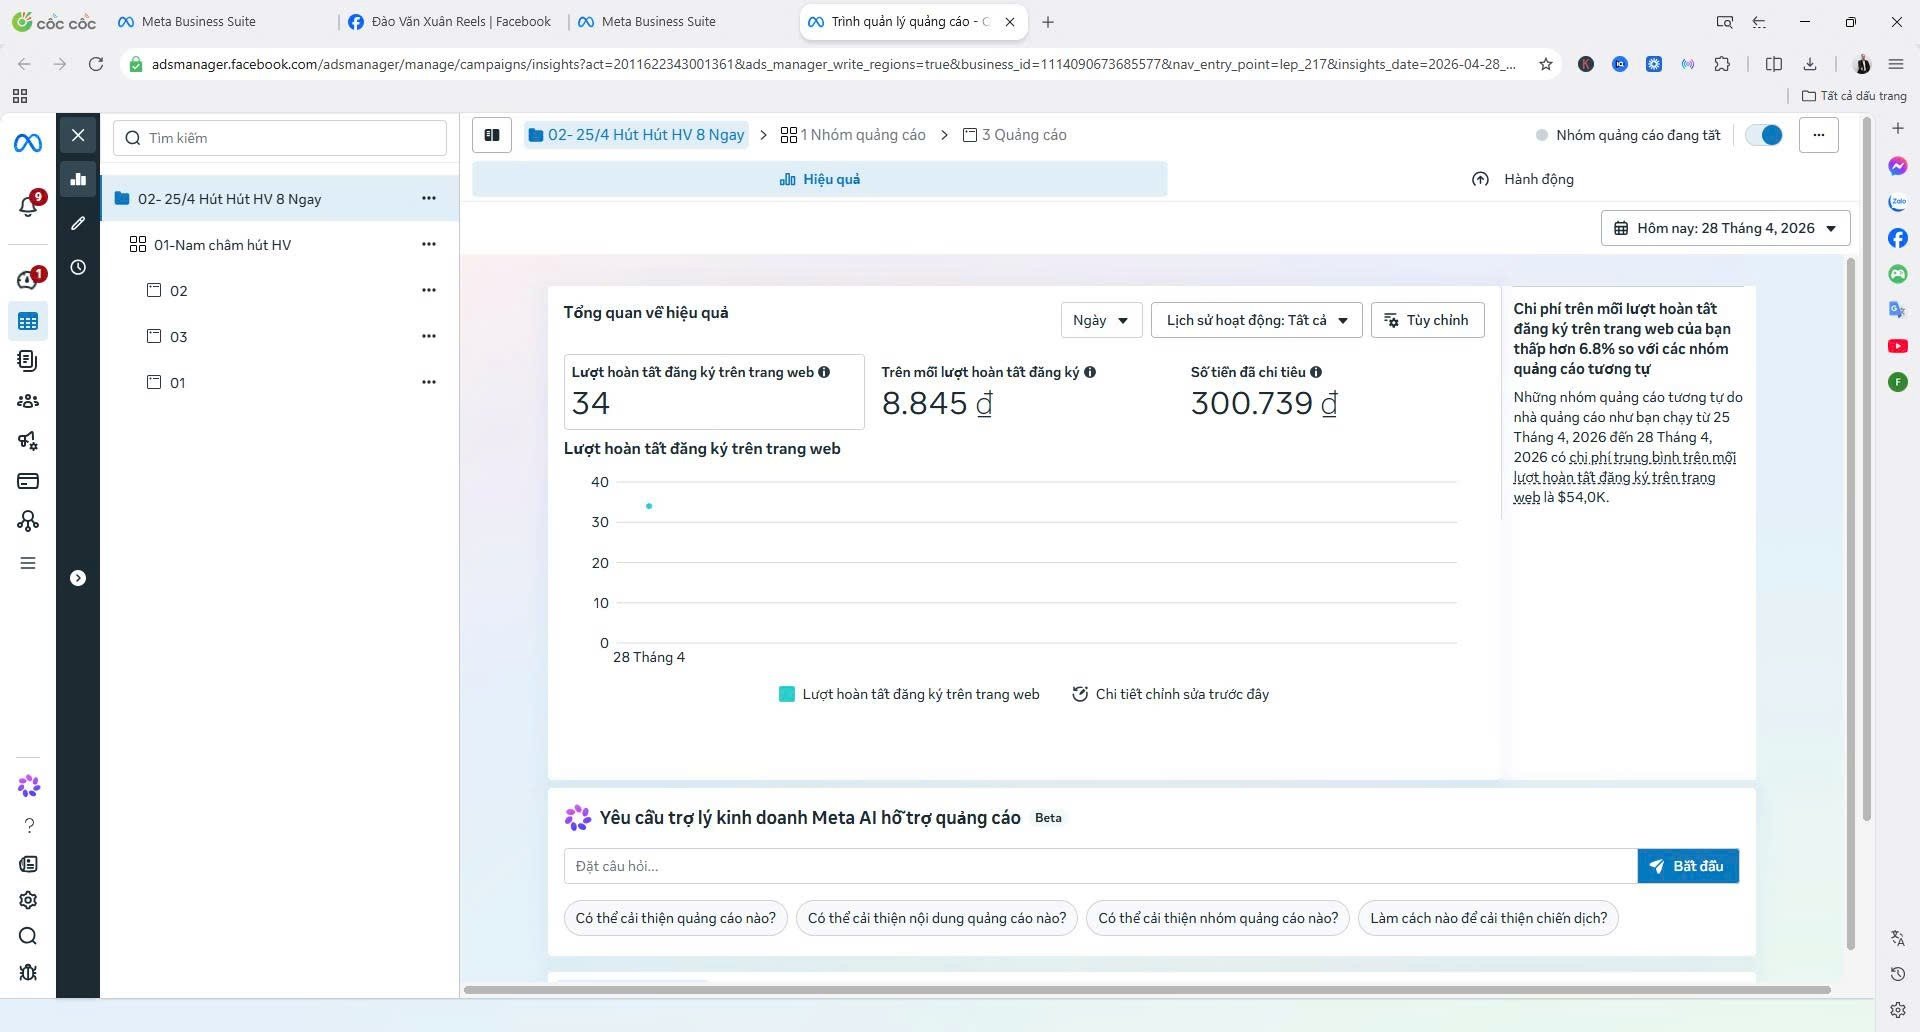The image size is (1920, 1032).
Task: Click the Lượt hoàn tất đăng ký metric card
Action: pyautogui.click(x=714, y=392)
